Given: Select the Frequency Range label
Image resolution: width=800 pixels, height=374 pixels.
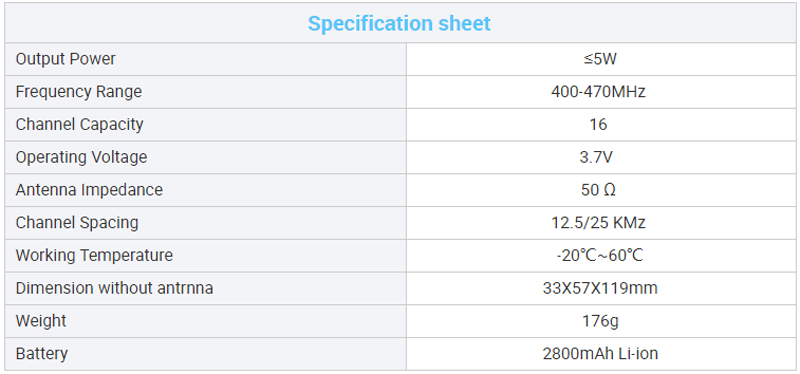Looking at the screenshot, I should coord(79,92).
